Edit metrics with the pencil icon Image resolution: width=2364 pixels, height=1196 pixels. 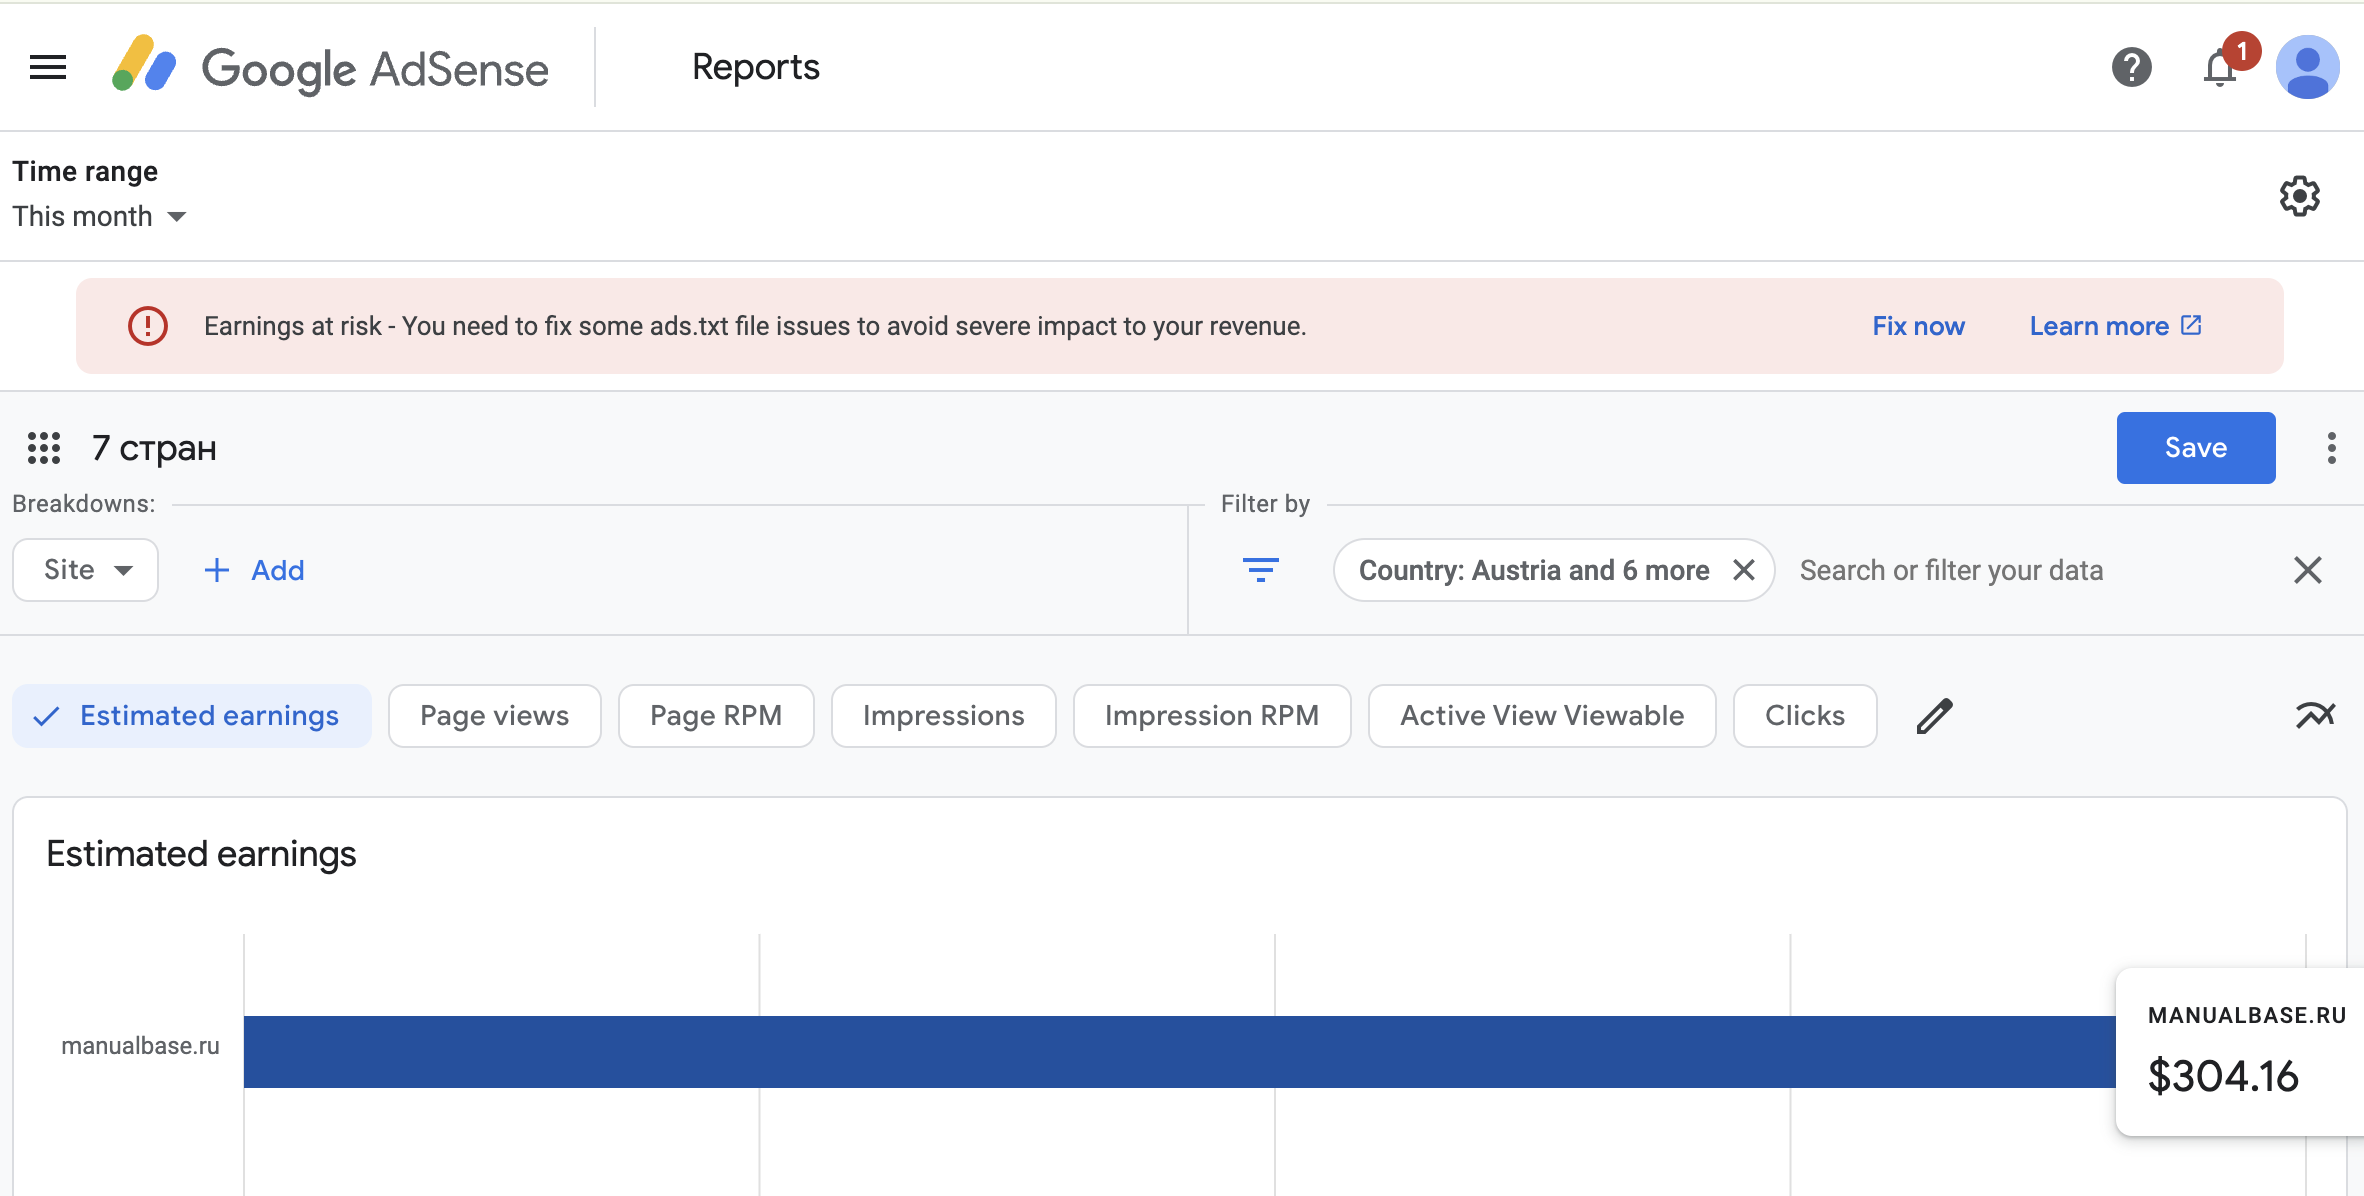click(x=1934, y=716)
